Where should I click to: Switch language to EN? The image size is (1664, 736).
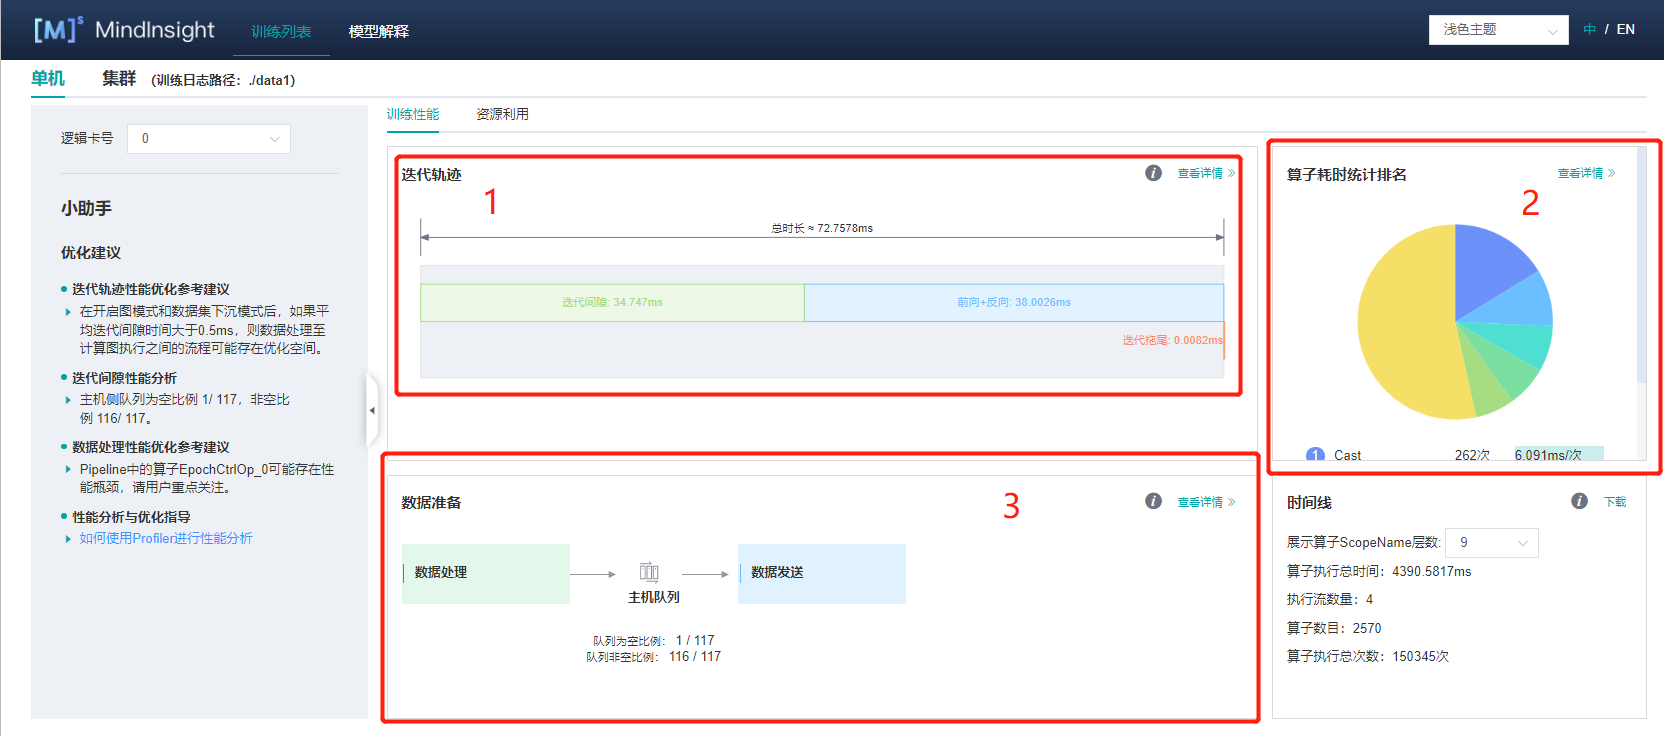point(1626,29)
